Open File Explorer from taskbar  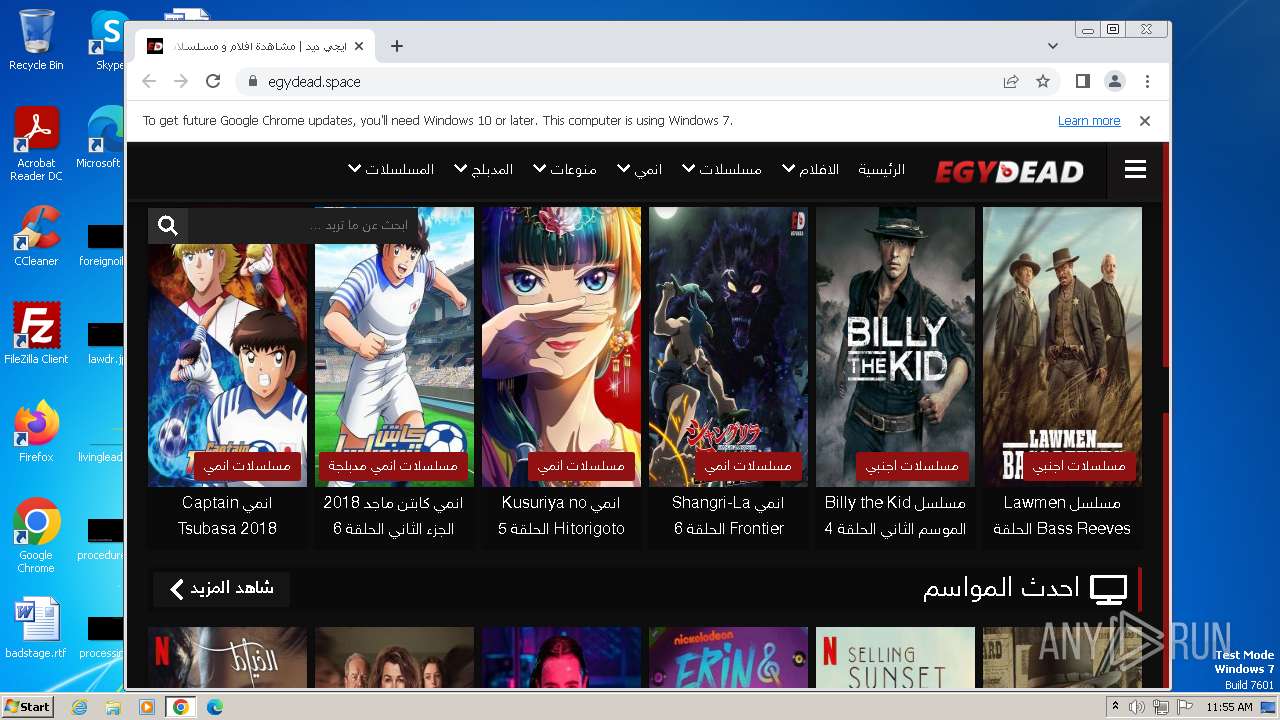[113, 707]
